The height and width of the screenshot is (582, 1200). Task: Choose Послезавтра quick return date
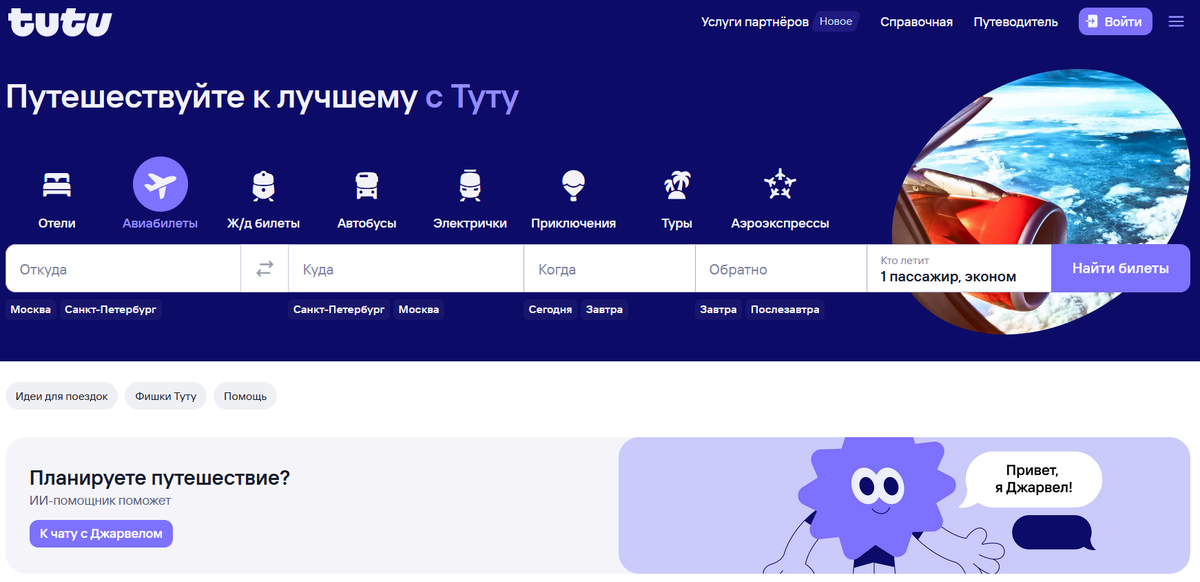click(x=785, y=310)
